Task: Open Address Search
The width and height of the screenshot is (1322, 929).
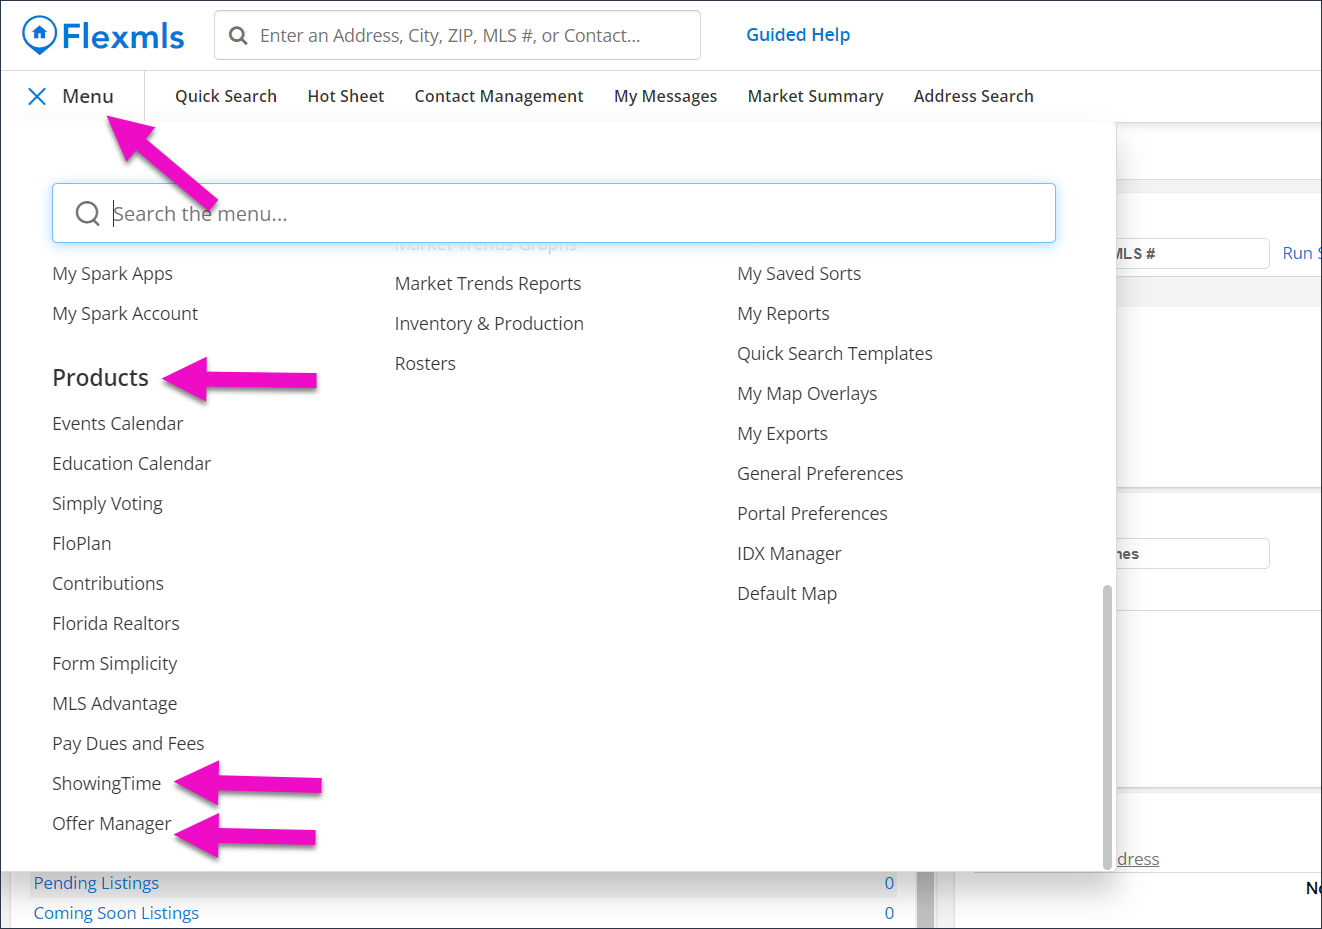Action: tap(973, 96)
